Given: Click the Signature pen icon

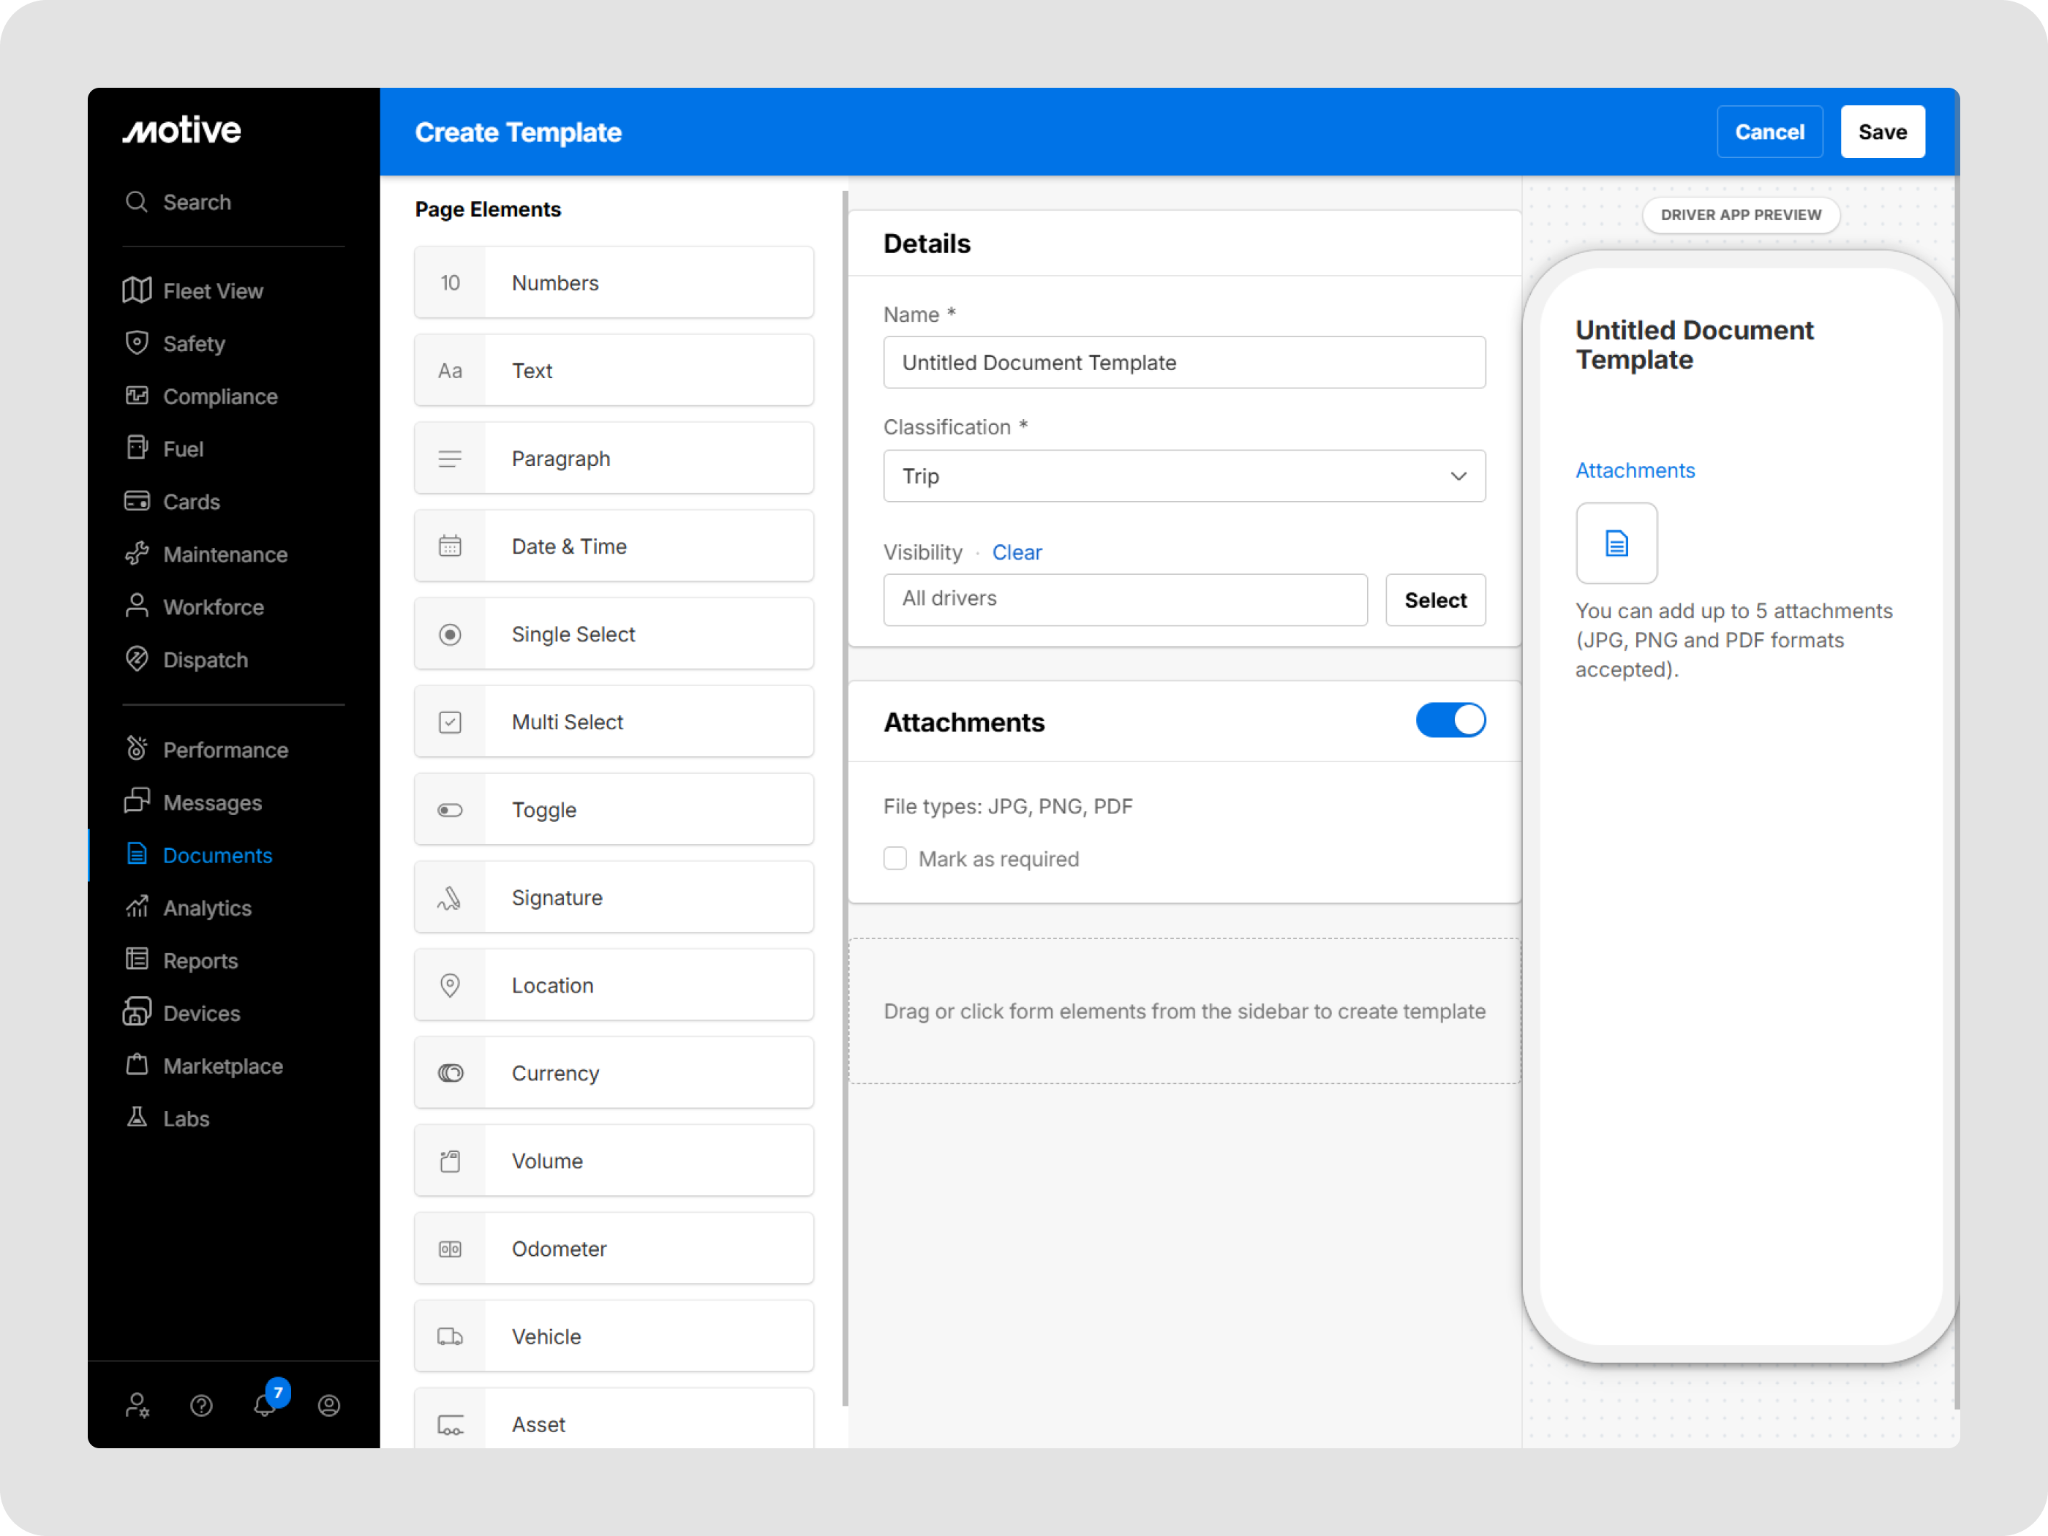Looking at the screenshot, I should point(450,898).
